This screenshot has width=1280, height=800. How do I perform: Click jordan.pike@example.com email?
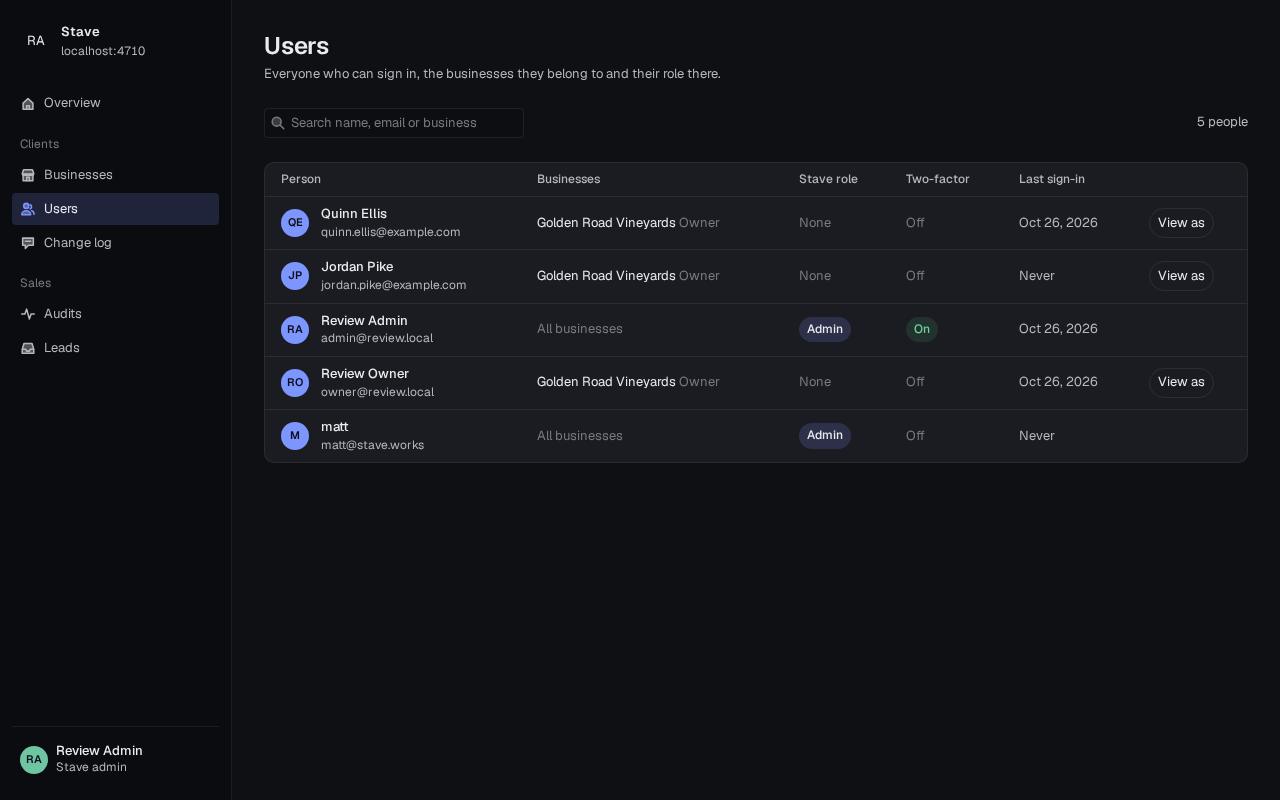[394, 285]
